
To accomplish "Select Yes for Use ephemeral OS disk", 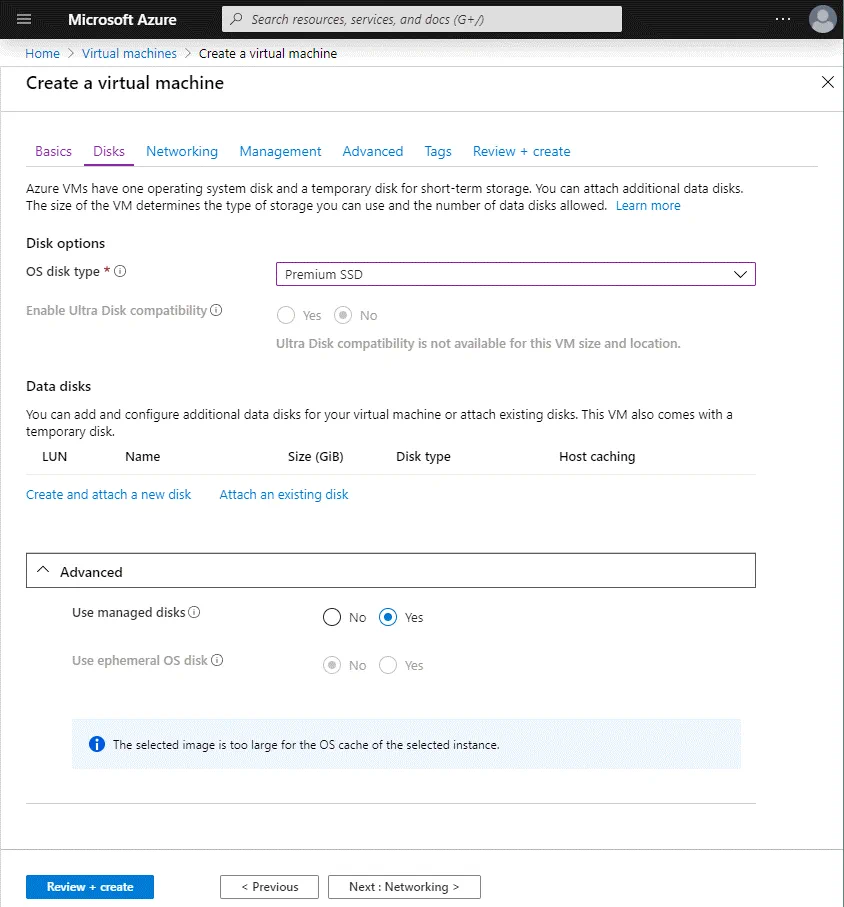I will (389, 666).
